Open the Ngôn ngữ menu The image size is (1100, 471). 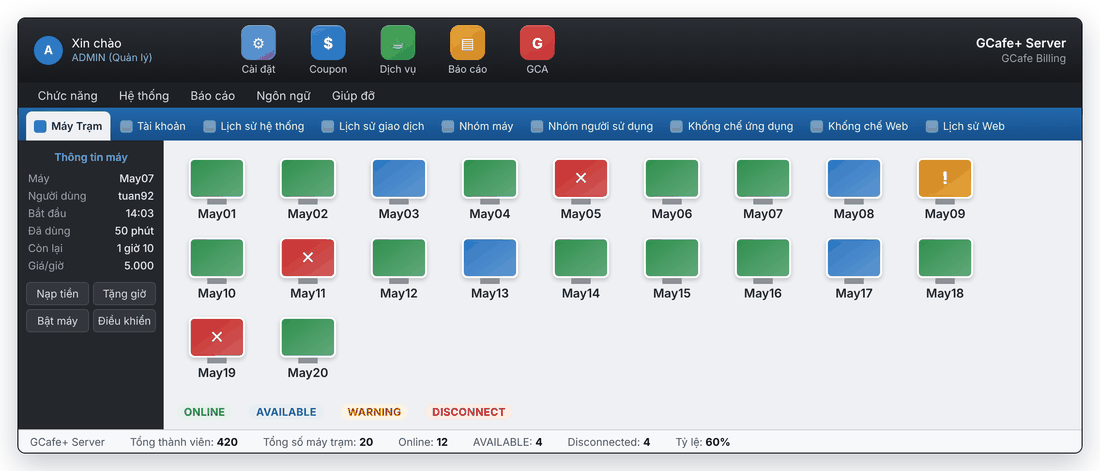pos(283,95)
